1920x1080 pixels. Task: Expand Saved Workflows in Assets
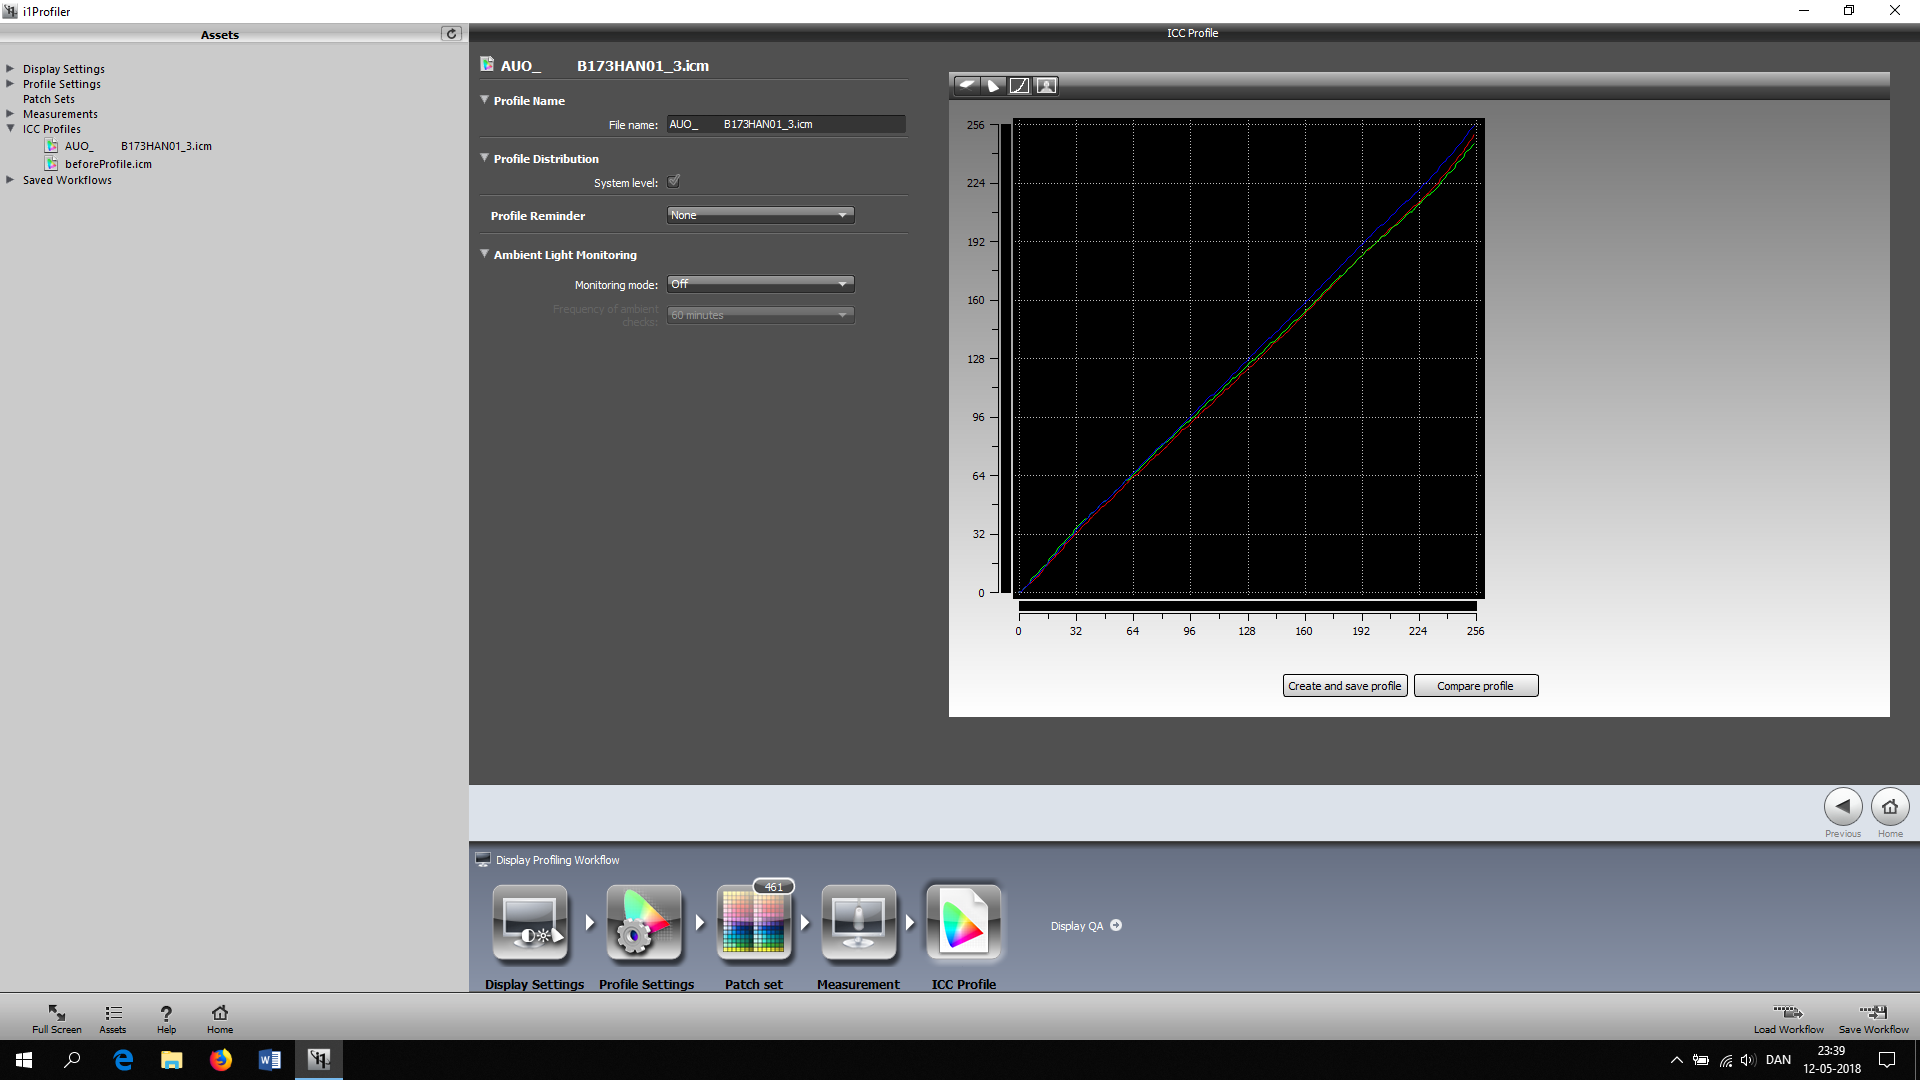(x=10, y=180)
